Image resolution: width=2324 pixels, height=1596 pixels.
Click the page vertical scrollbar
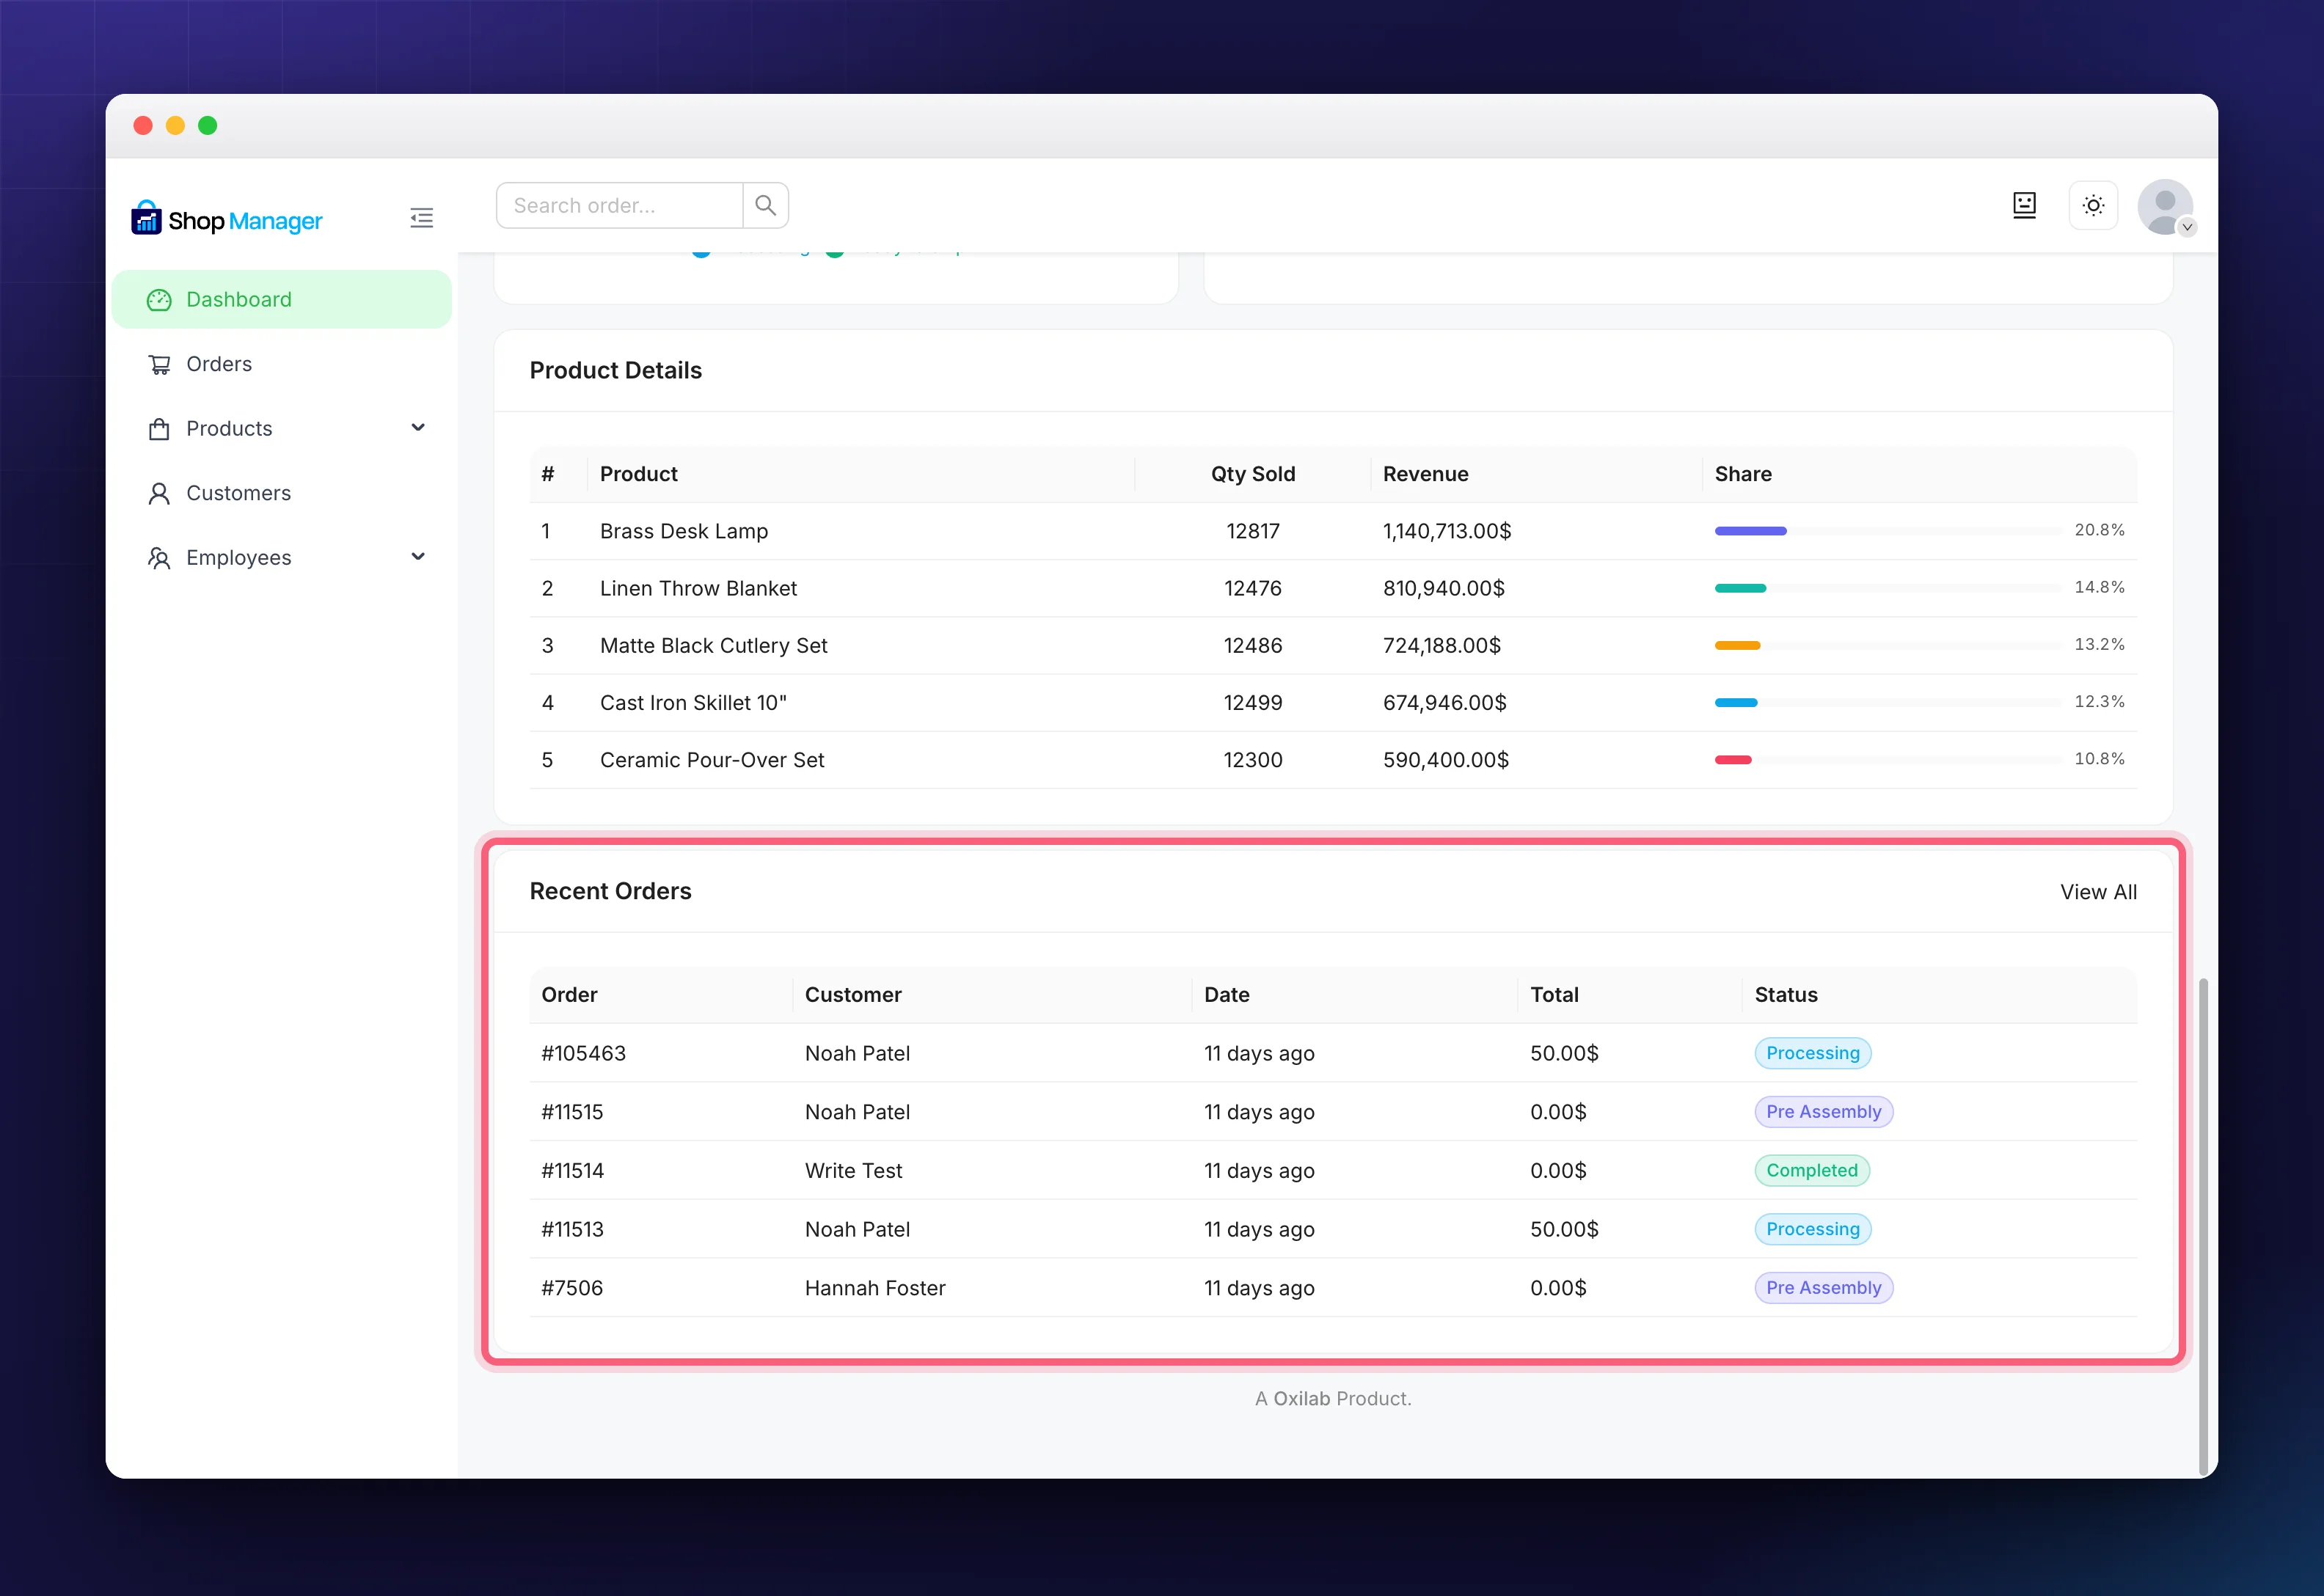pyautogui.click(x=2203, y=1227)
